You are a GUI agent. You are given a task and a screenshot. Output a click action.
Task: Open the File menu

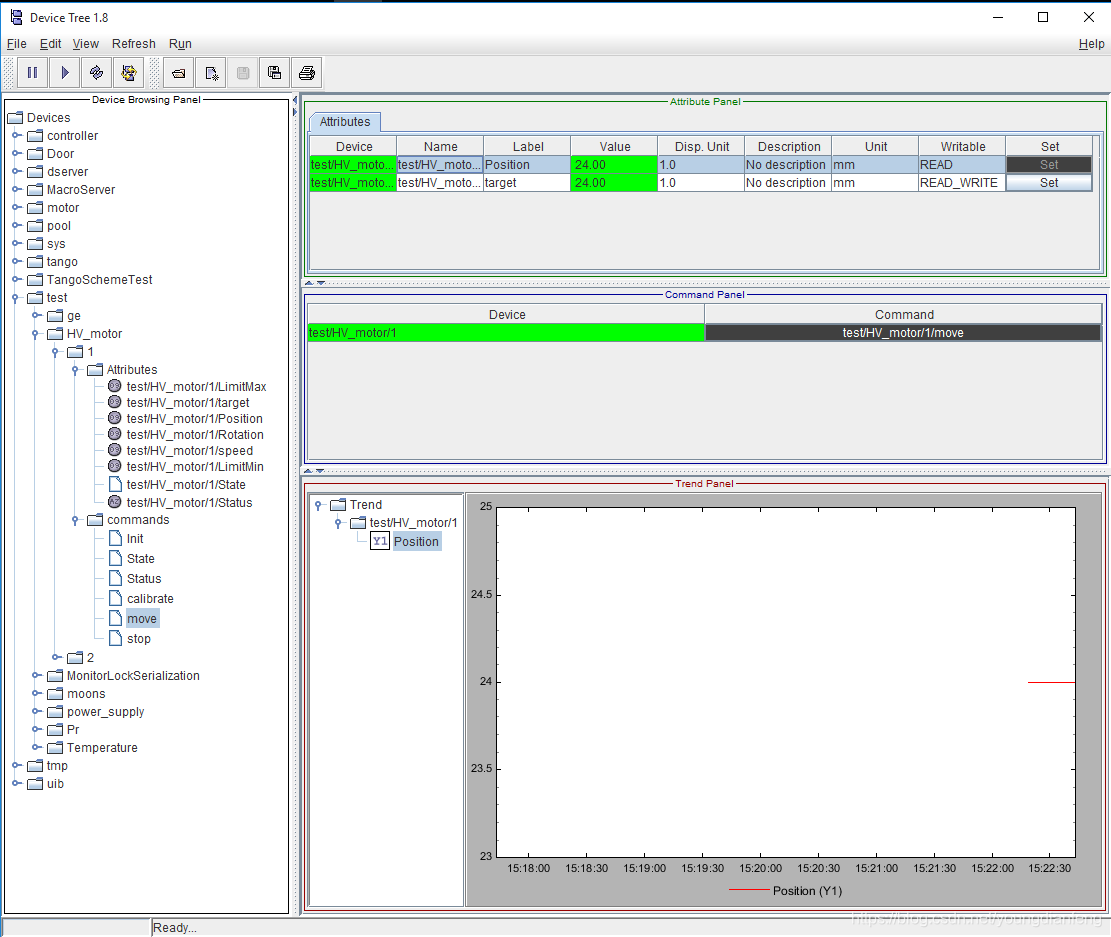16,44
